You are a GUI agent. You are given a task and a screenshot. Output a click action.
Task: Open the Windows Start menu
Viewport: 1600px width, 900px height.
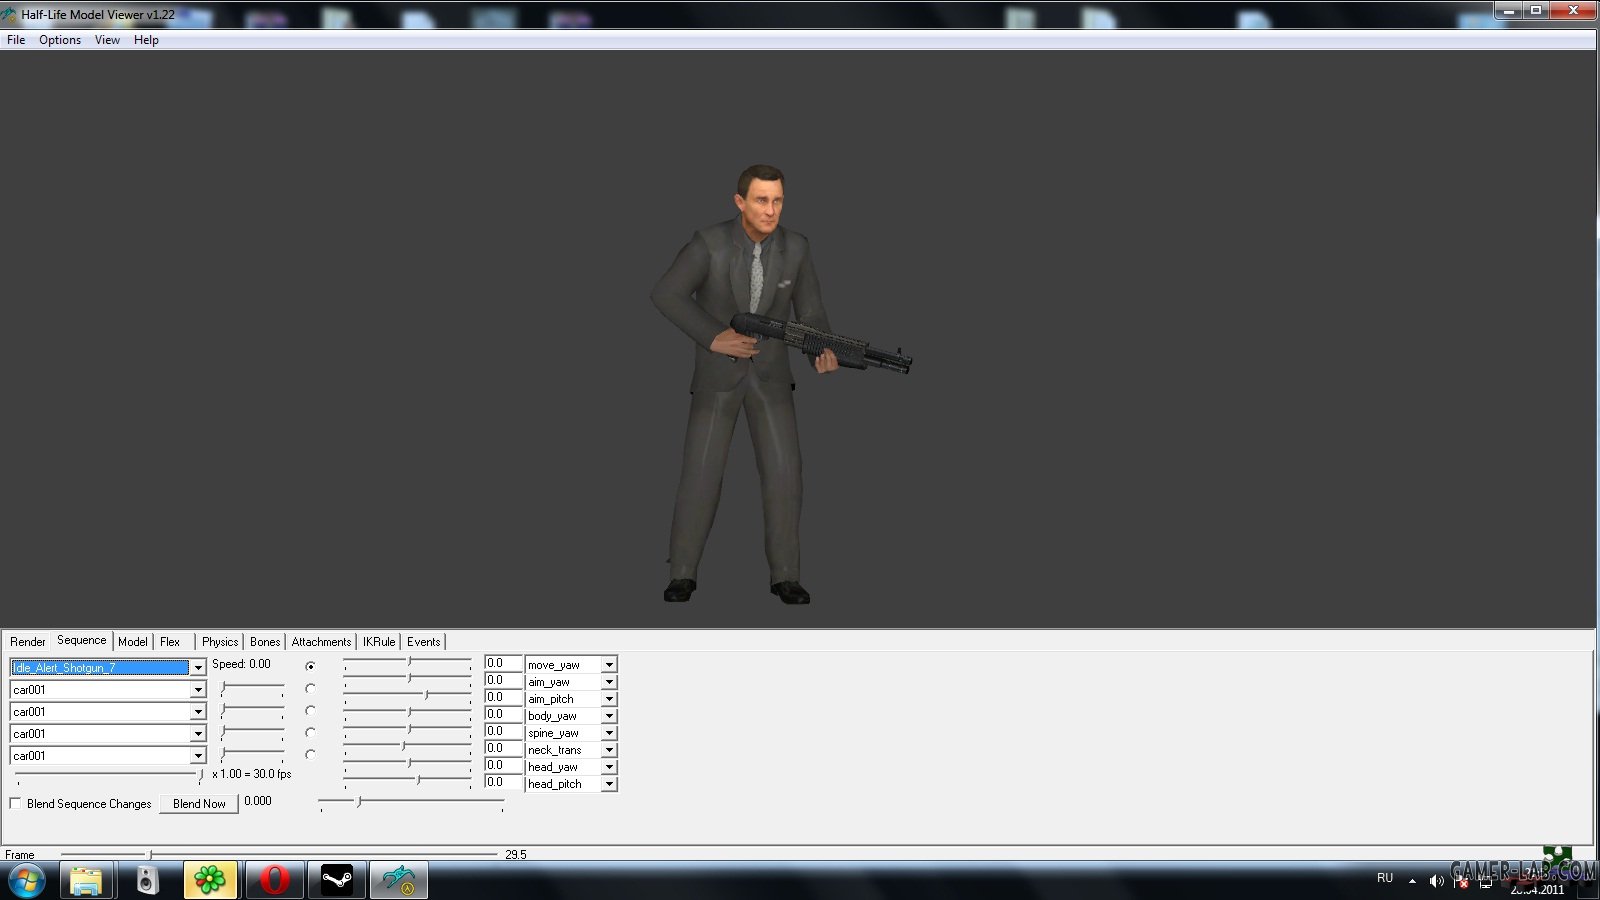[27, 881]
